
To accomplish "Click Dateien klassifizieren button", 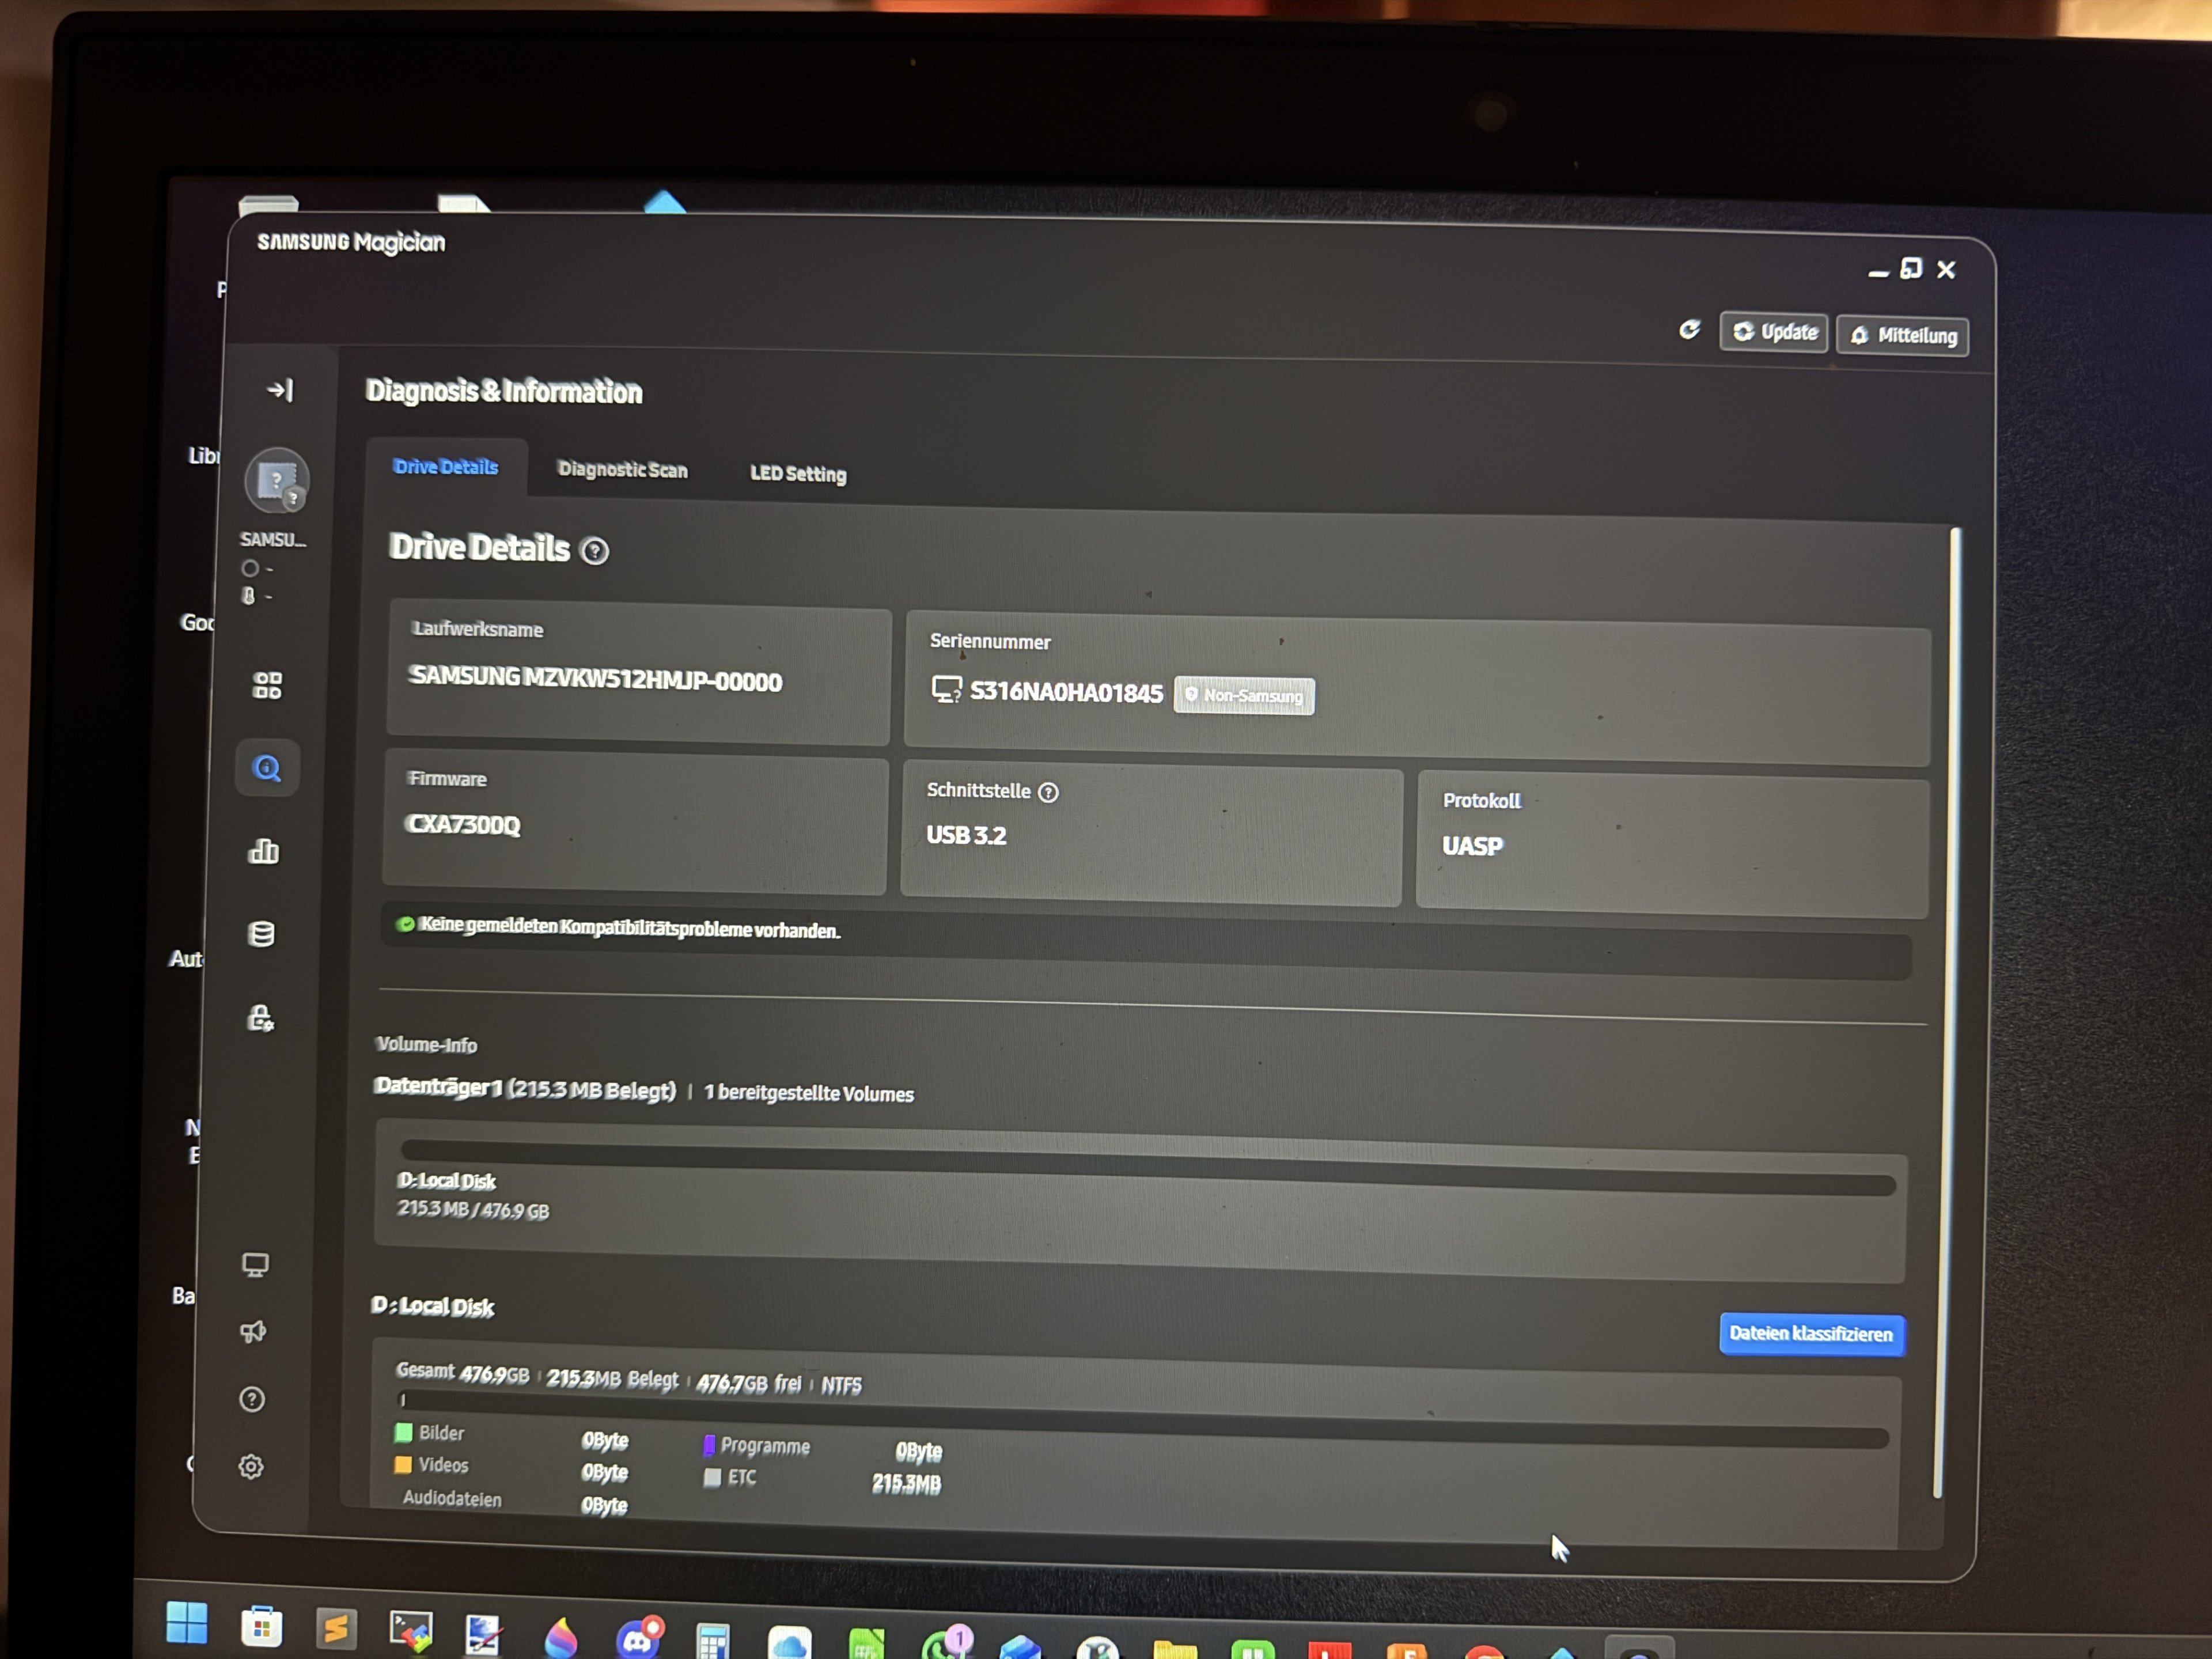I will 1811,1334.
